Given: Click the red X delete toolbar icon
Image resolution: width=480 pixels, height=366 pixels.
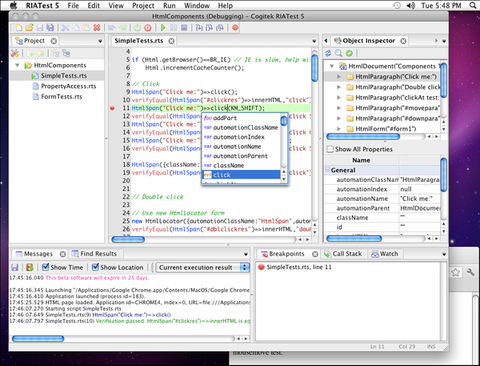Looking at the screenshot, I should pos(97,28).
